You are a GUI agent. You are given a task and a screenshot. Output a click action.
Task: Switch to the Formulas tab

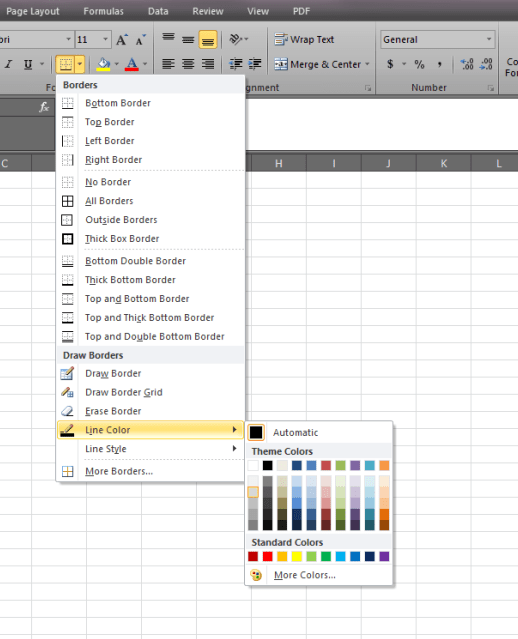[104, 11]
